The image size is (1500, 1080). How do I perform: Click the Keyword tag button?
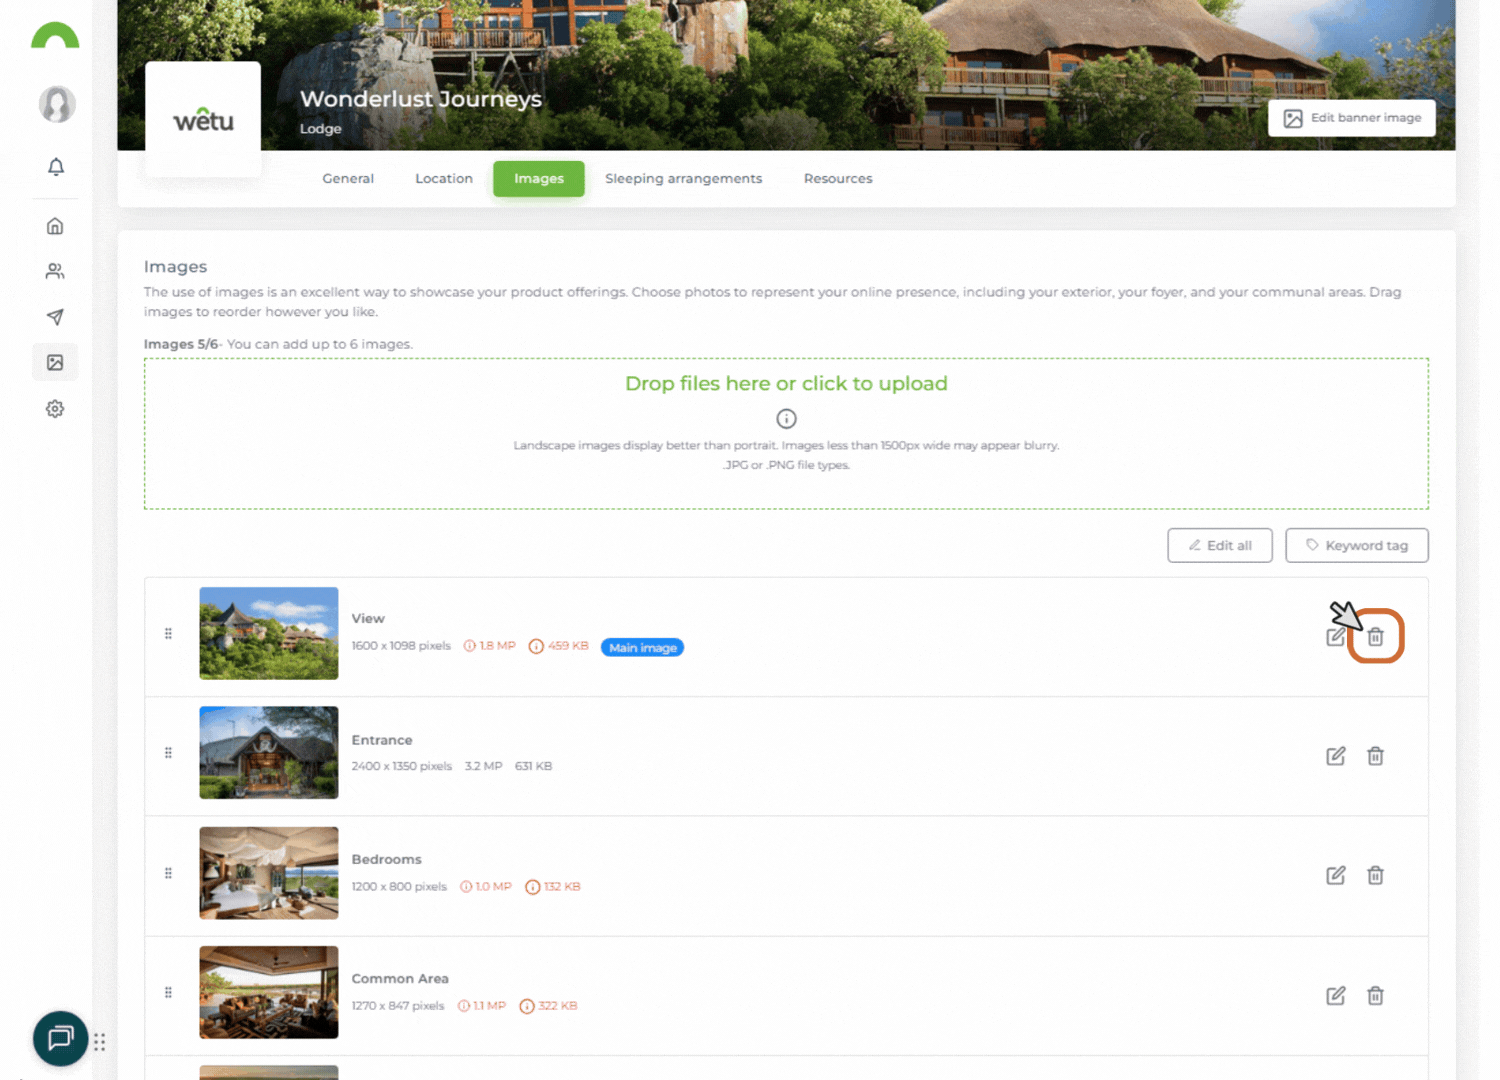pos(1356,546)
